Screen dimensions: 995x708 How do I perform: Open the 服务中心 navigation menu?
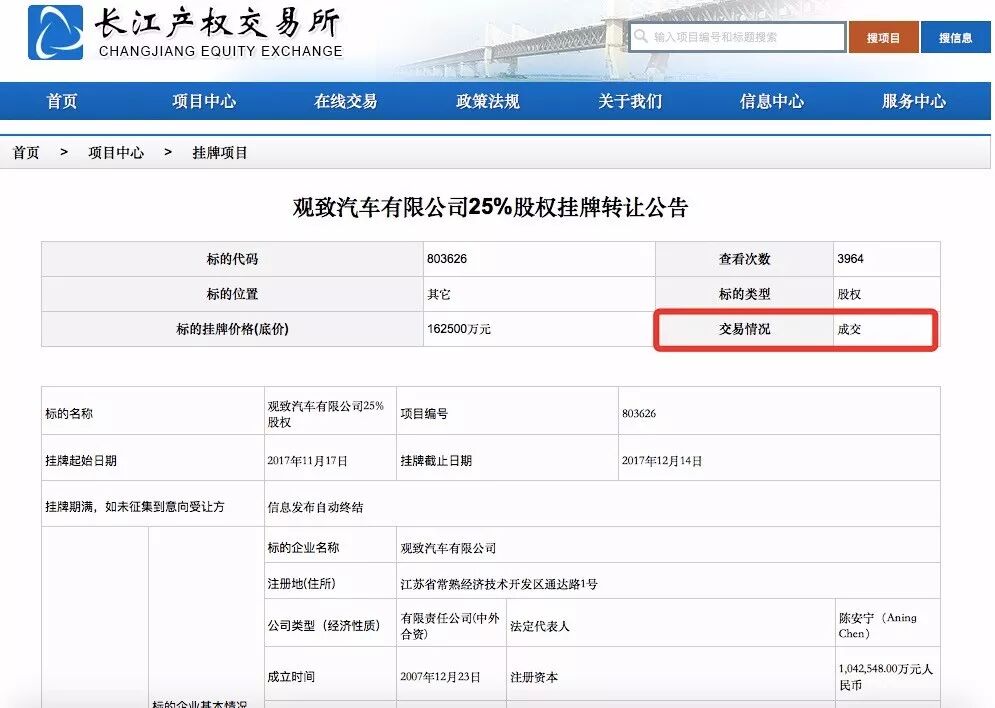[x=914, y=102]
